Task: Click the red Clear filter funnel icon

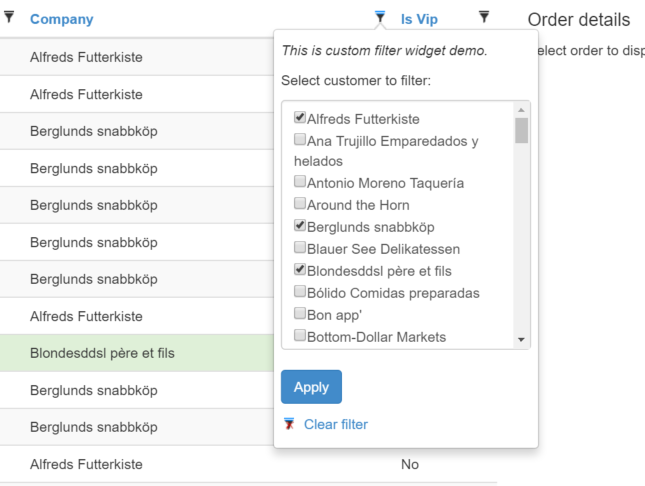Action: [x=289, y=424]
